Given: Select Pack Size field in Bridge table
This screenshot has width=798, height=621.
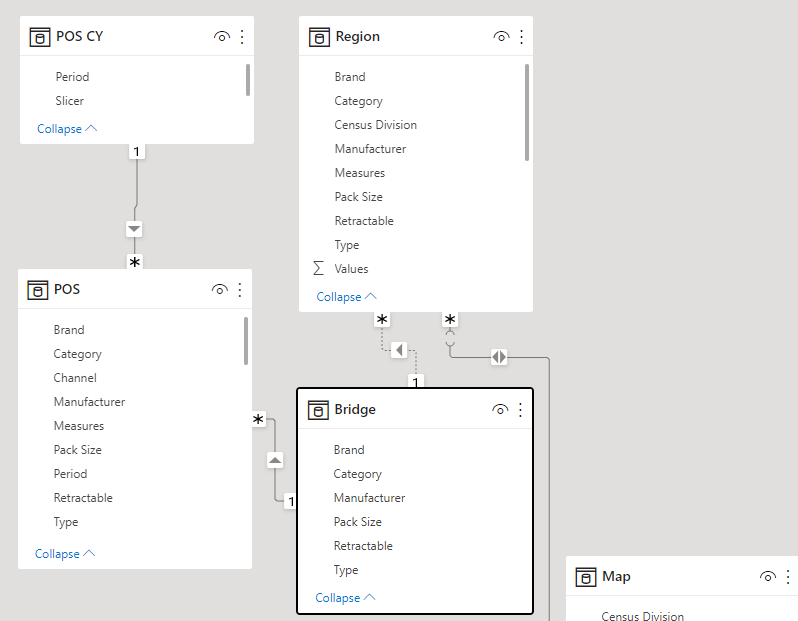Looking at the screenshot, I should [357, 522].
